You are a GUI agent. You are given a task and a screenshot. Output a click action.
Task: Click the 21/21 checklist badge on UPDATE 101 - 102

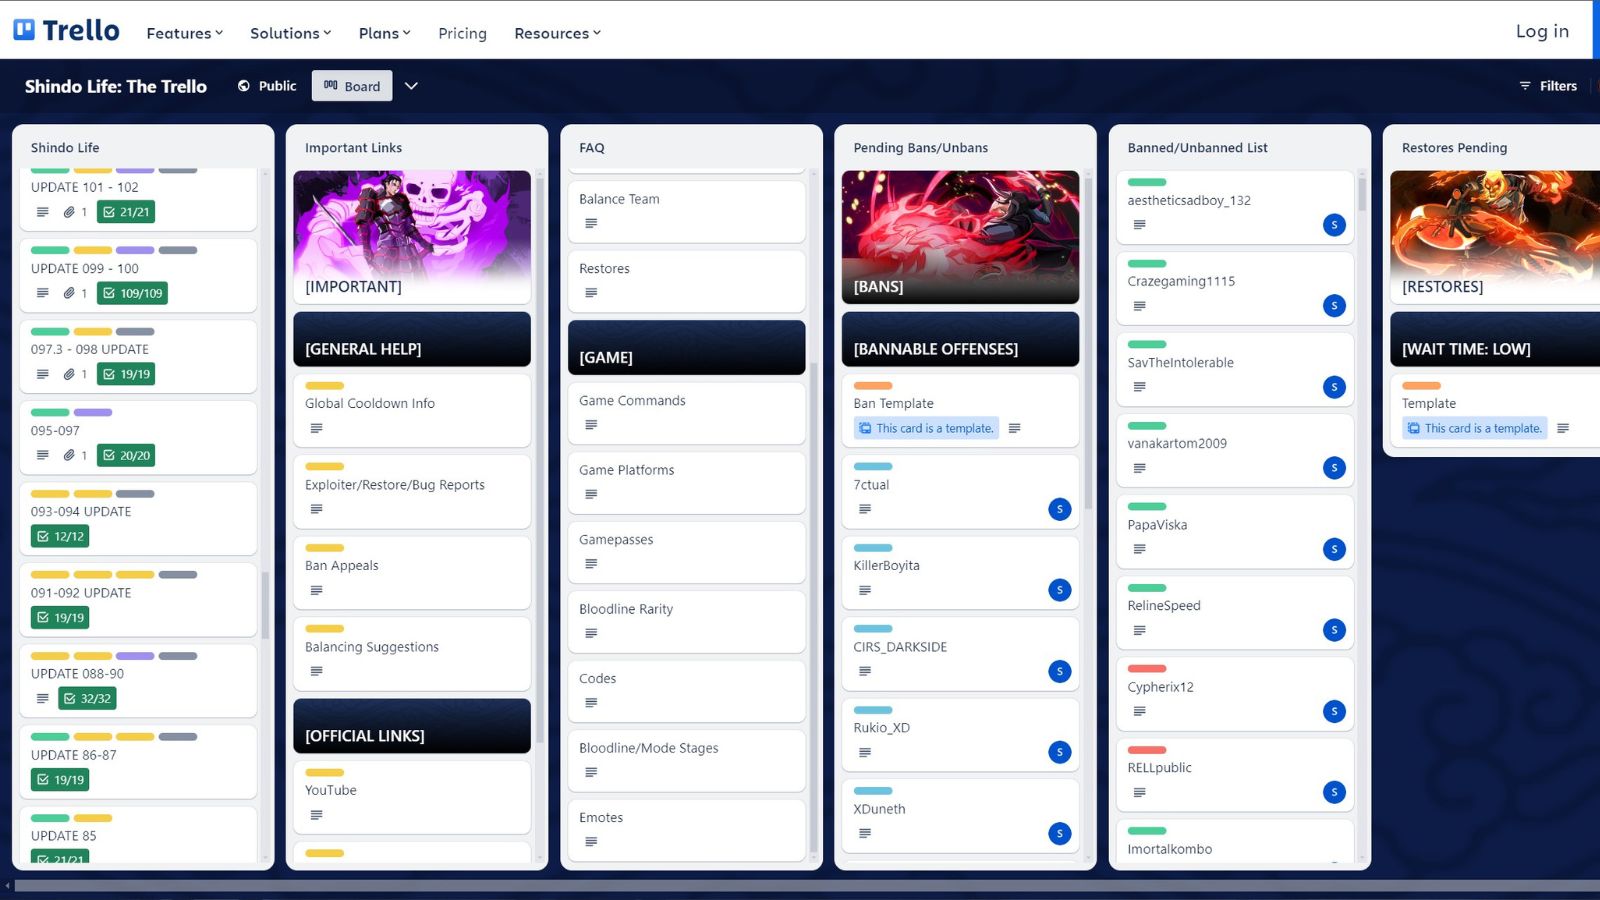click(x=126, y=212)
